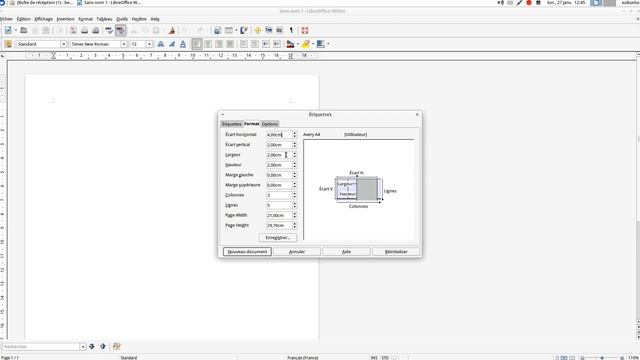Expand the Times New Roman font list
Screen dimensions: 640x360
pyautogui.click(x=124, y=44)
